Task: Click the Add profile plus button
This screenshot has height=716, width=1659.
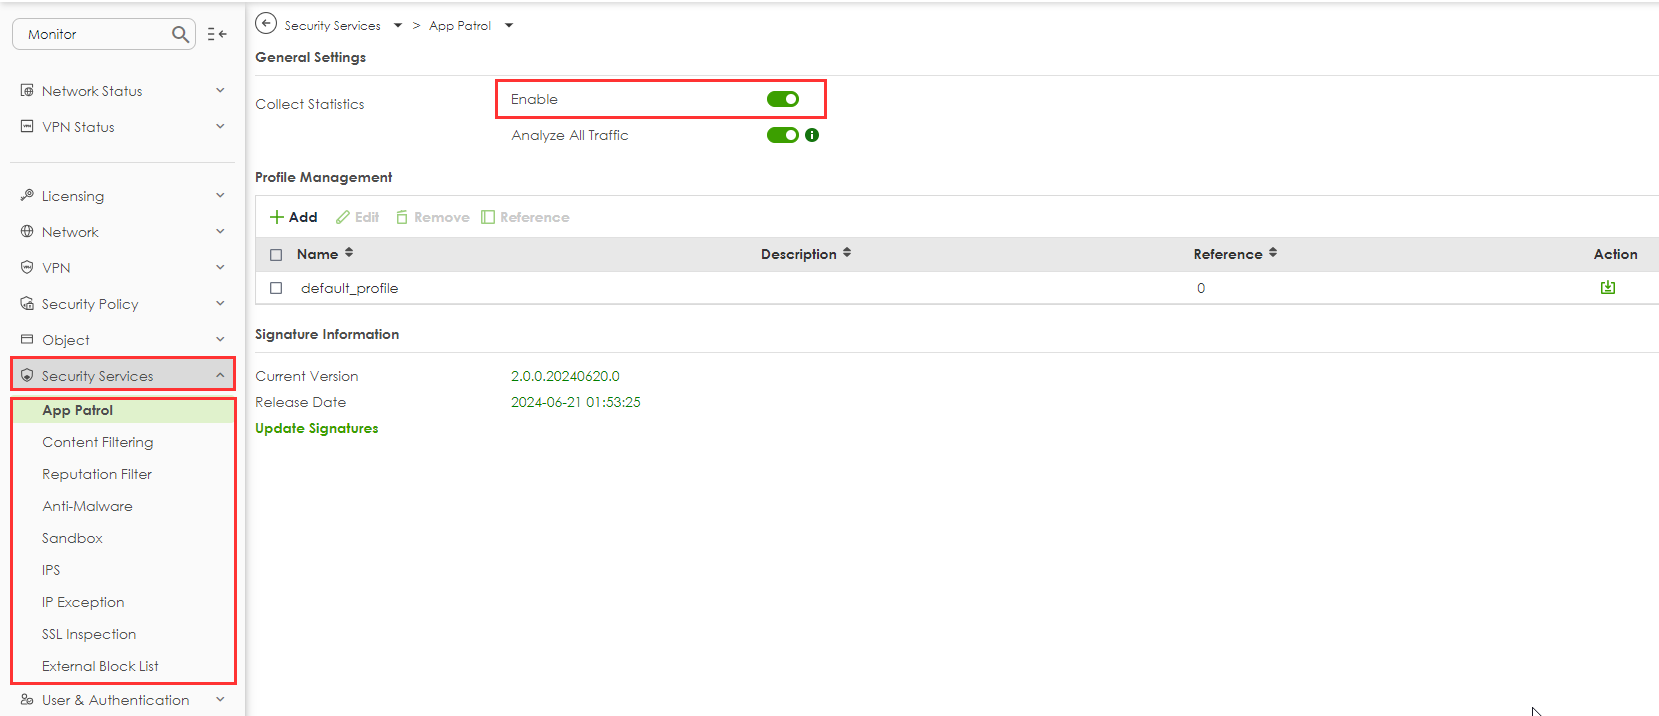Action: tap(294, 217)
